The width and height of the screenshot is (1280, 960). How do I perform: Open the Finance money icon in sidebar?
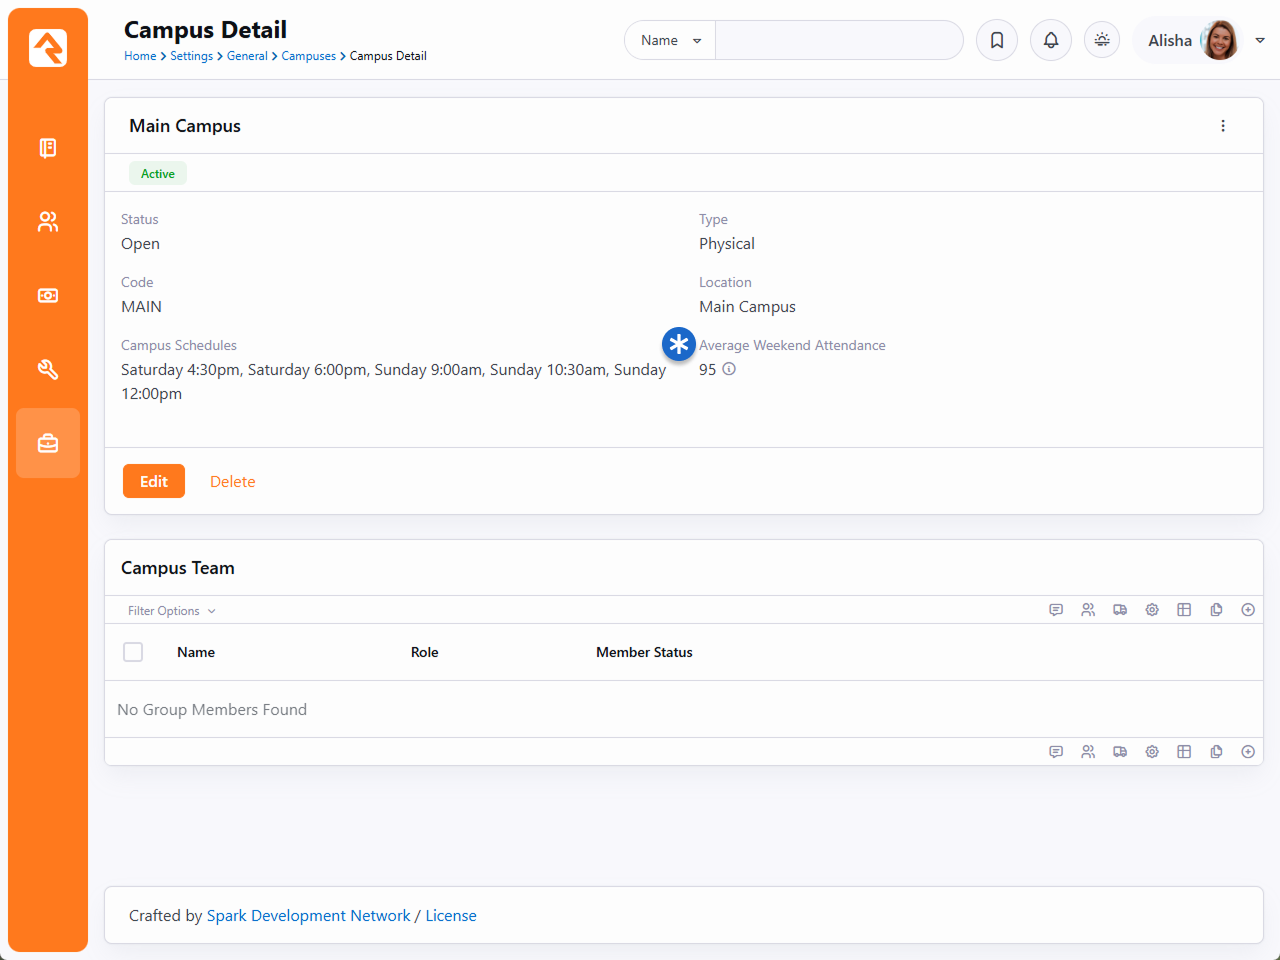48,296
